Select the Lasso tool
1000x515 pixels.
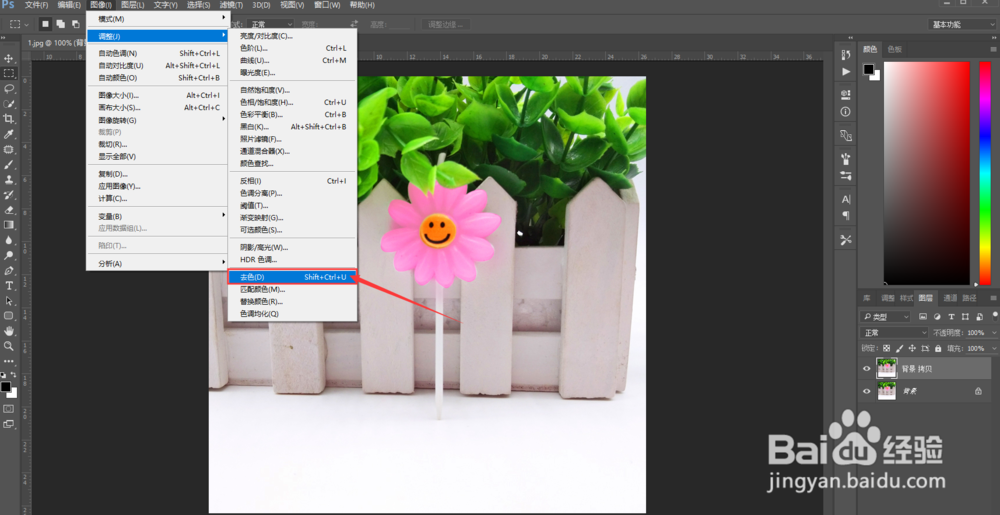click(9, 89)
